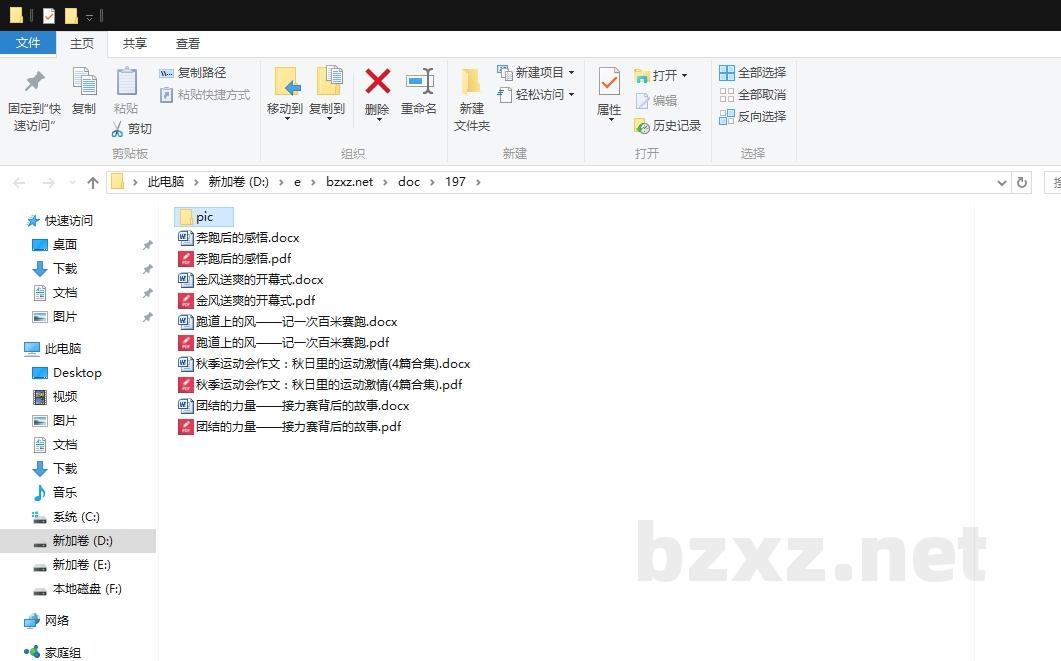Click the Paste (粘贴) clipboard icon
This screenshot has height=661, width=1061.
tap(126, 82)
